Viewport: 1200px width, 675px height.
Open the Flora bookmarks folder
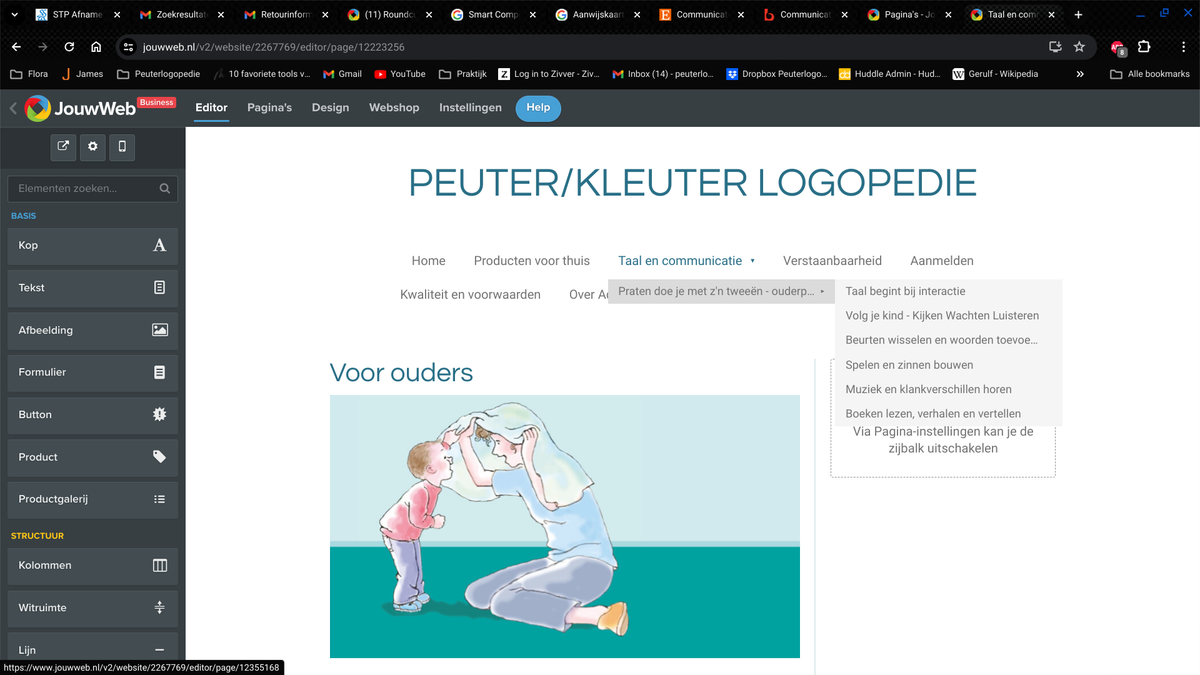(x=29, y=74)
